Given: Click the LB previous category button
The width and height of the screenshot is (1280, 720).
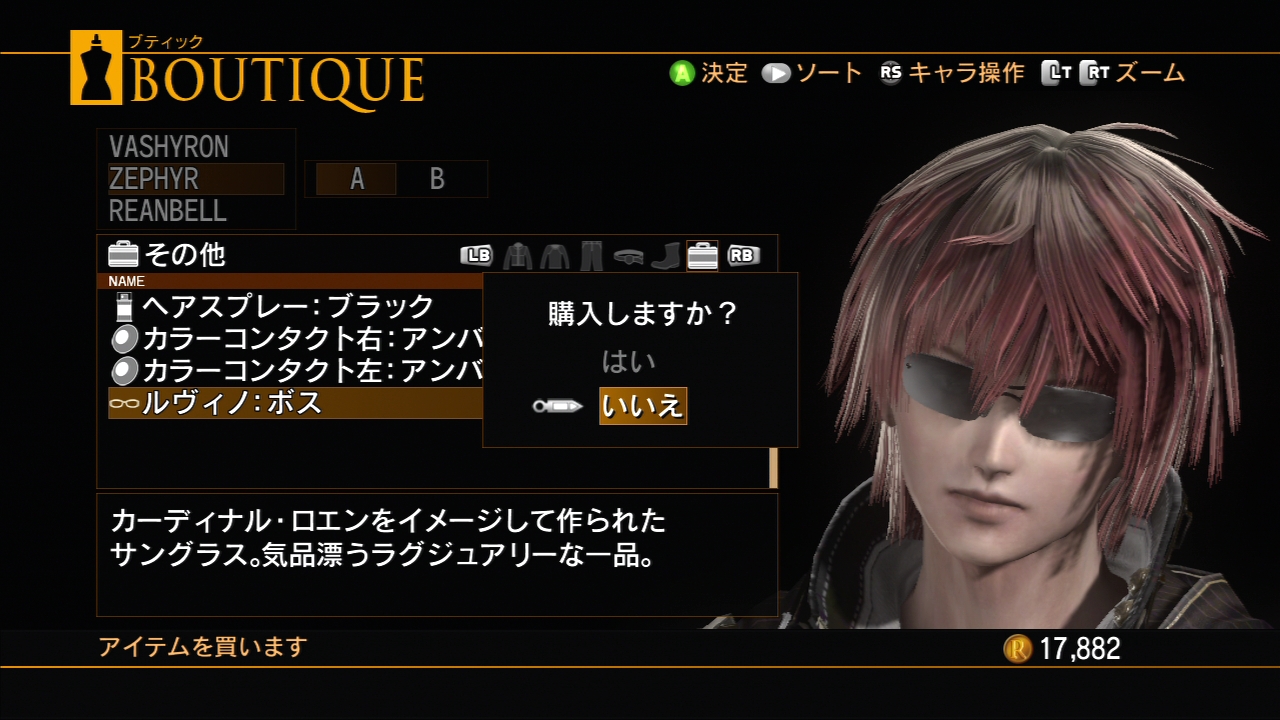Looking at the screenshot, I should (x=476, y=256).
